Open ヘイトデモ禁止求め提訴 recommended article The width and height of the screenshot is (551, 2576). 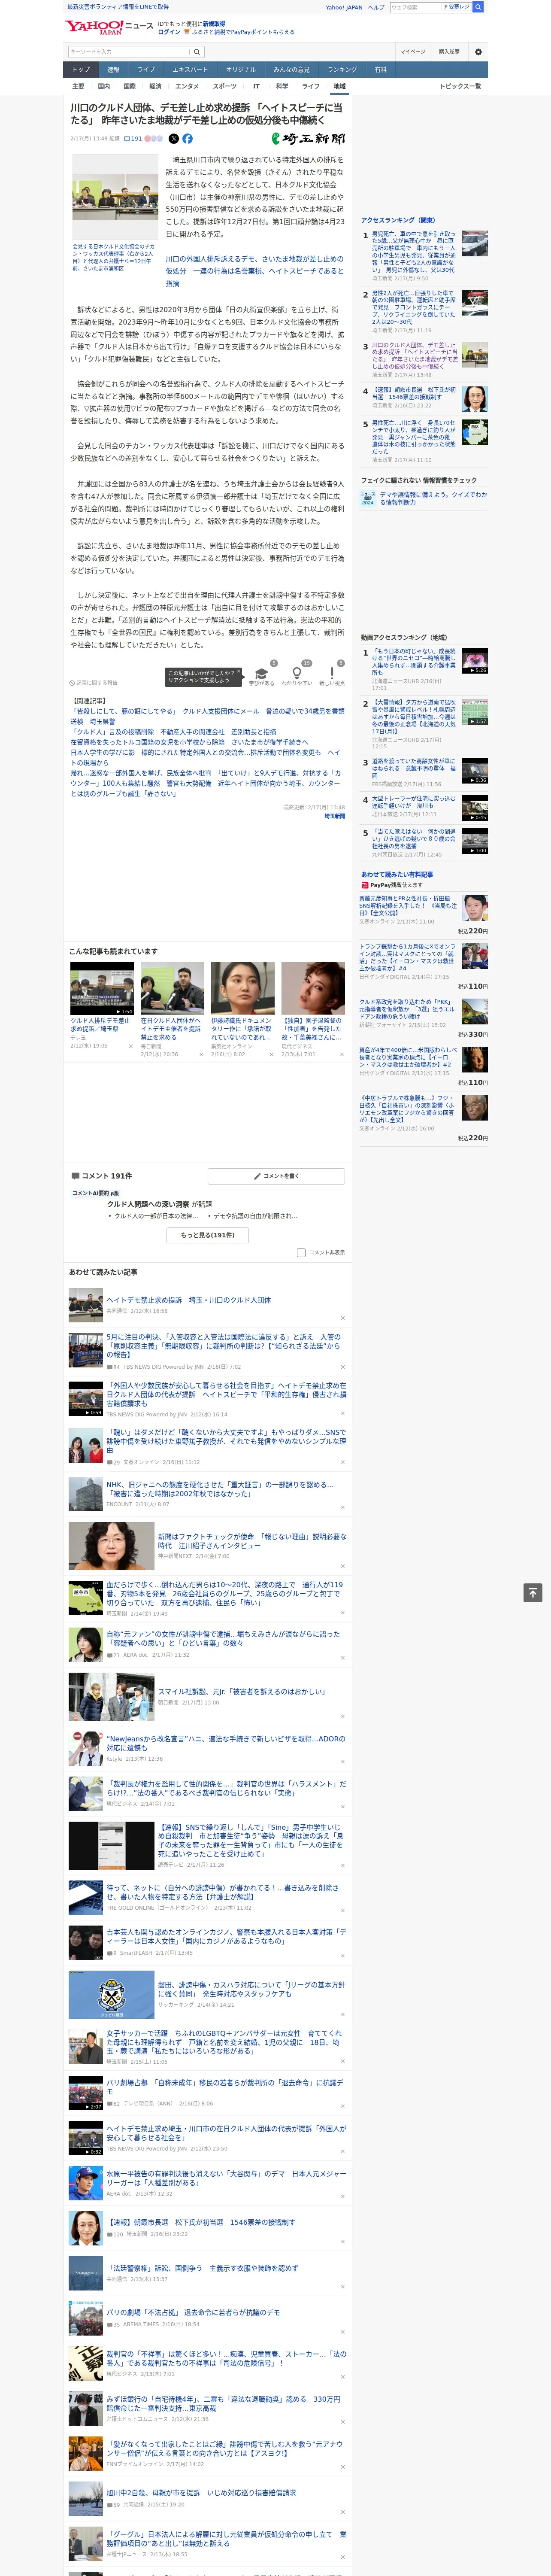[x=188, y=1300]
